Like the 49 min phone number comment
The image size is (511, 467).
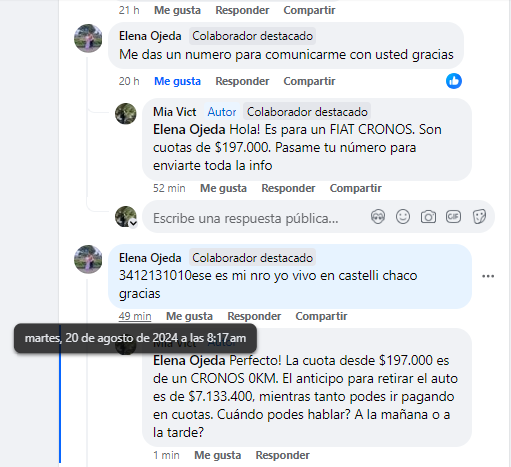coord(189,316)
